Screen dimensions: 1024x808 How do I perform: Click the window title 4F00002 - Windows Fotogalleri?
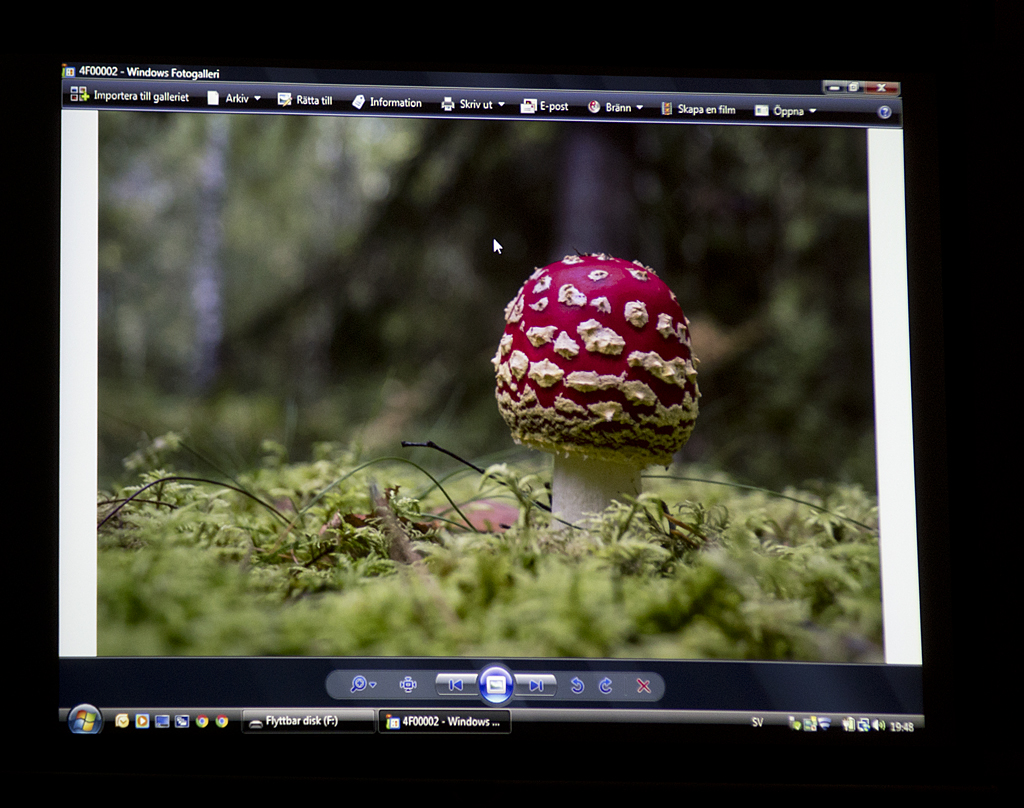149,72
